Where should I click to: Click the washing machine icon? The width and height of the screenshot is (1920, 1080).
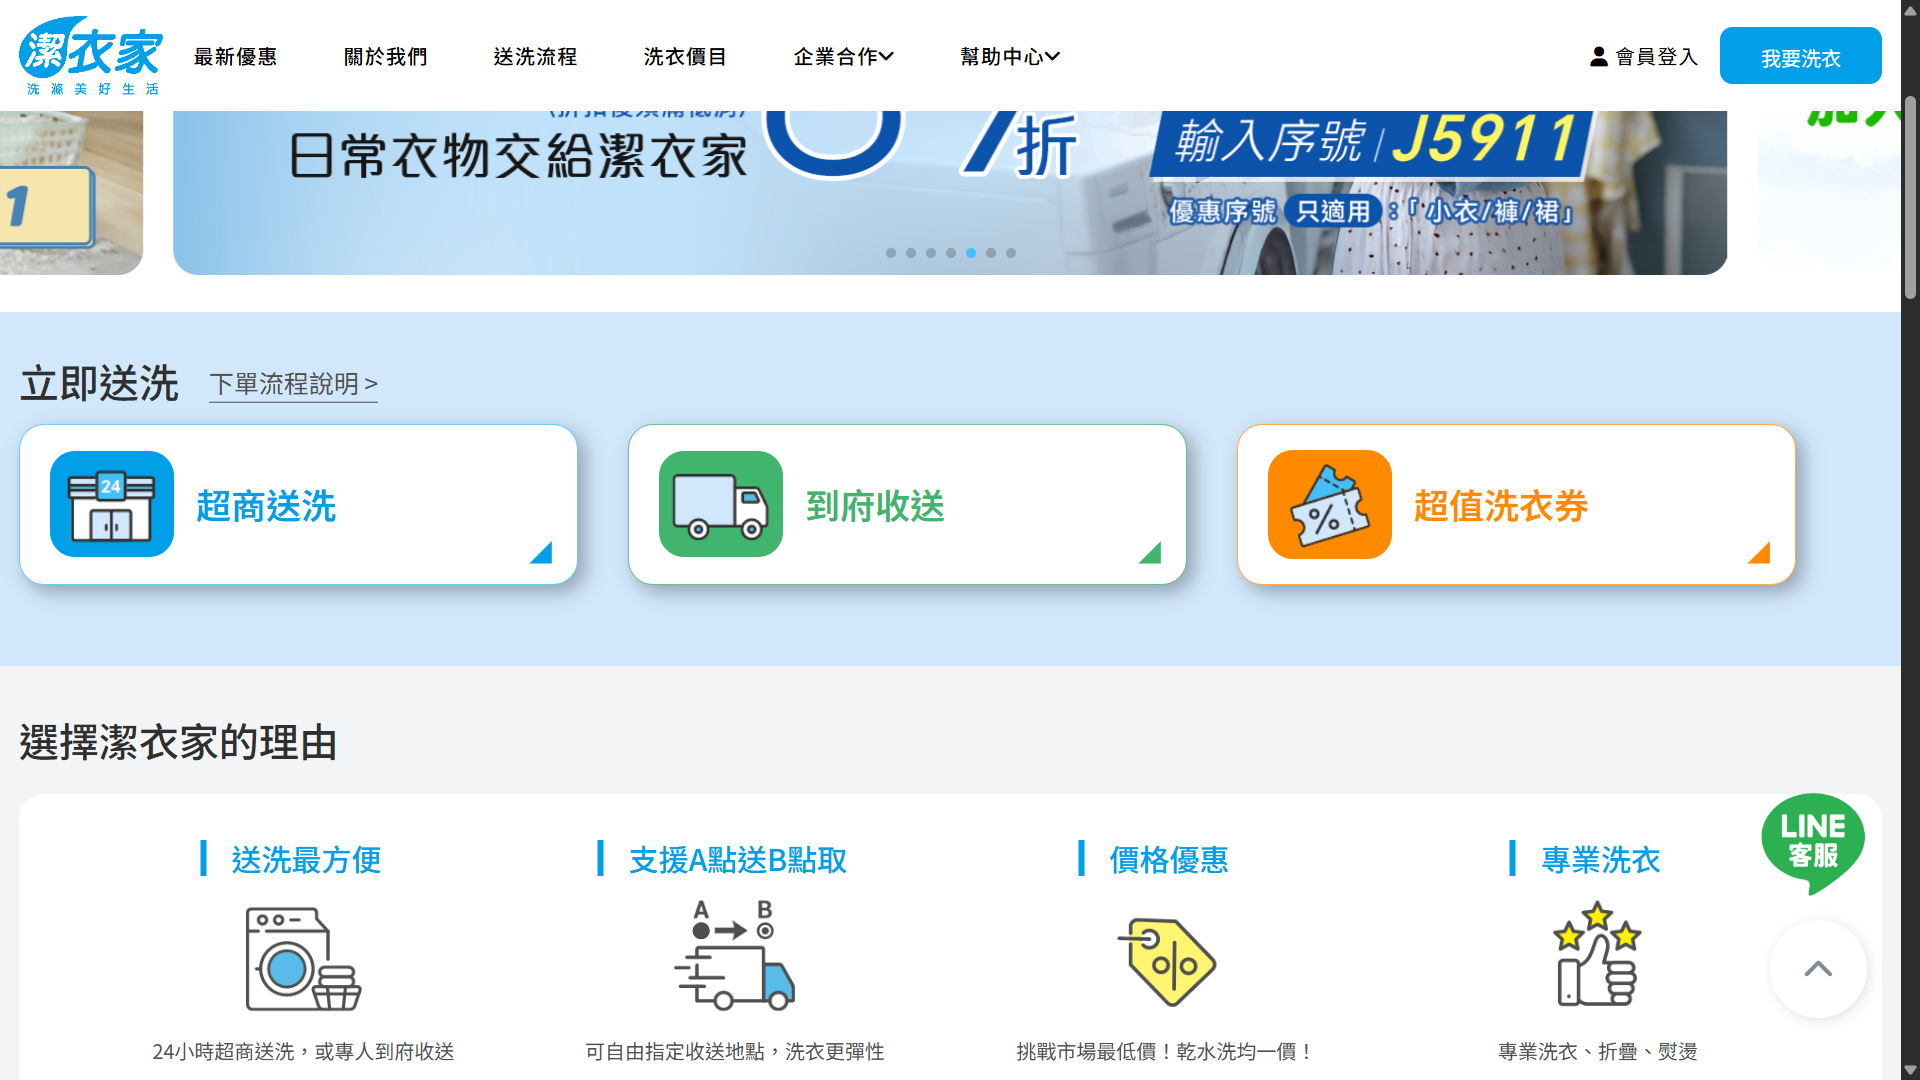click(303, 958)
